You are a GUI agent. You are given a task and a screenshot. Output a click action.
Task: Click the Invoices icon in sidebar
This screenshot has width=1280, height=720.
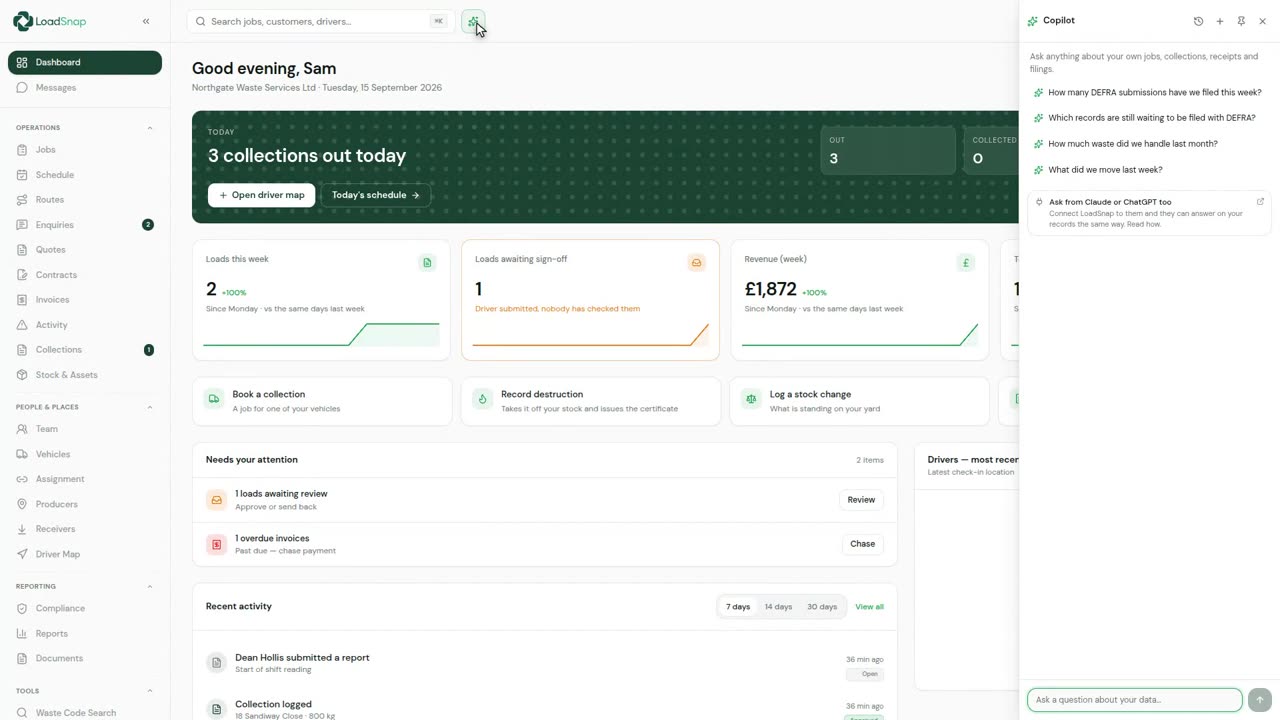tap(23, 300)
